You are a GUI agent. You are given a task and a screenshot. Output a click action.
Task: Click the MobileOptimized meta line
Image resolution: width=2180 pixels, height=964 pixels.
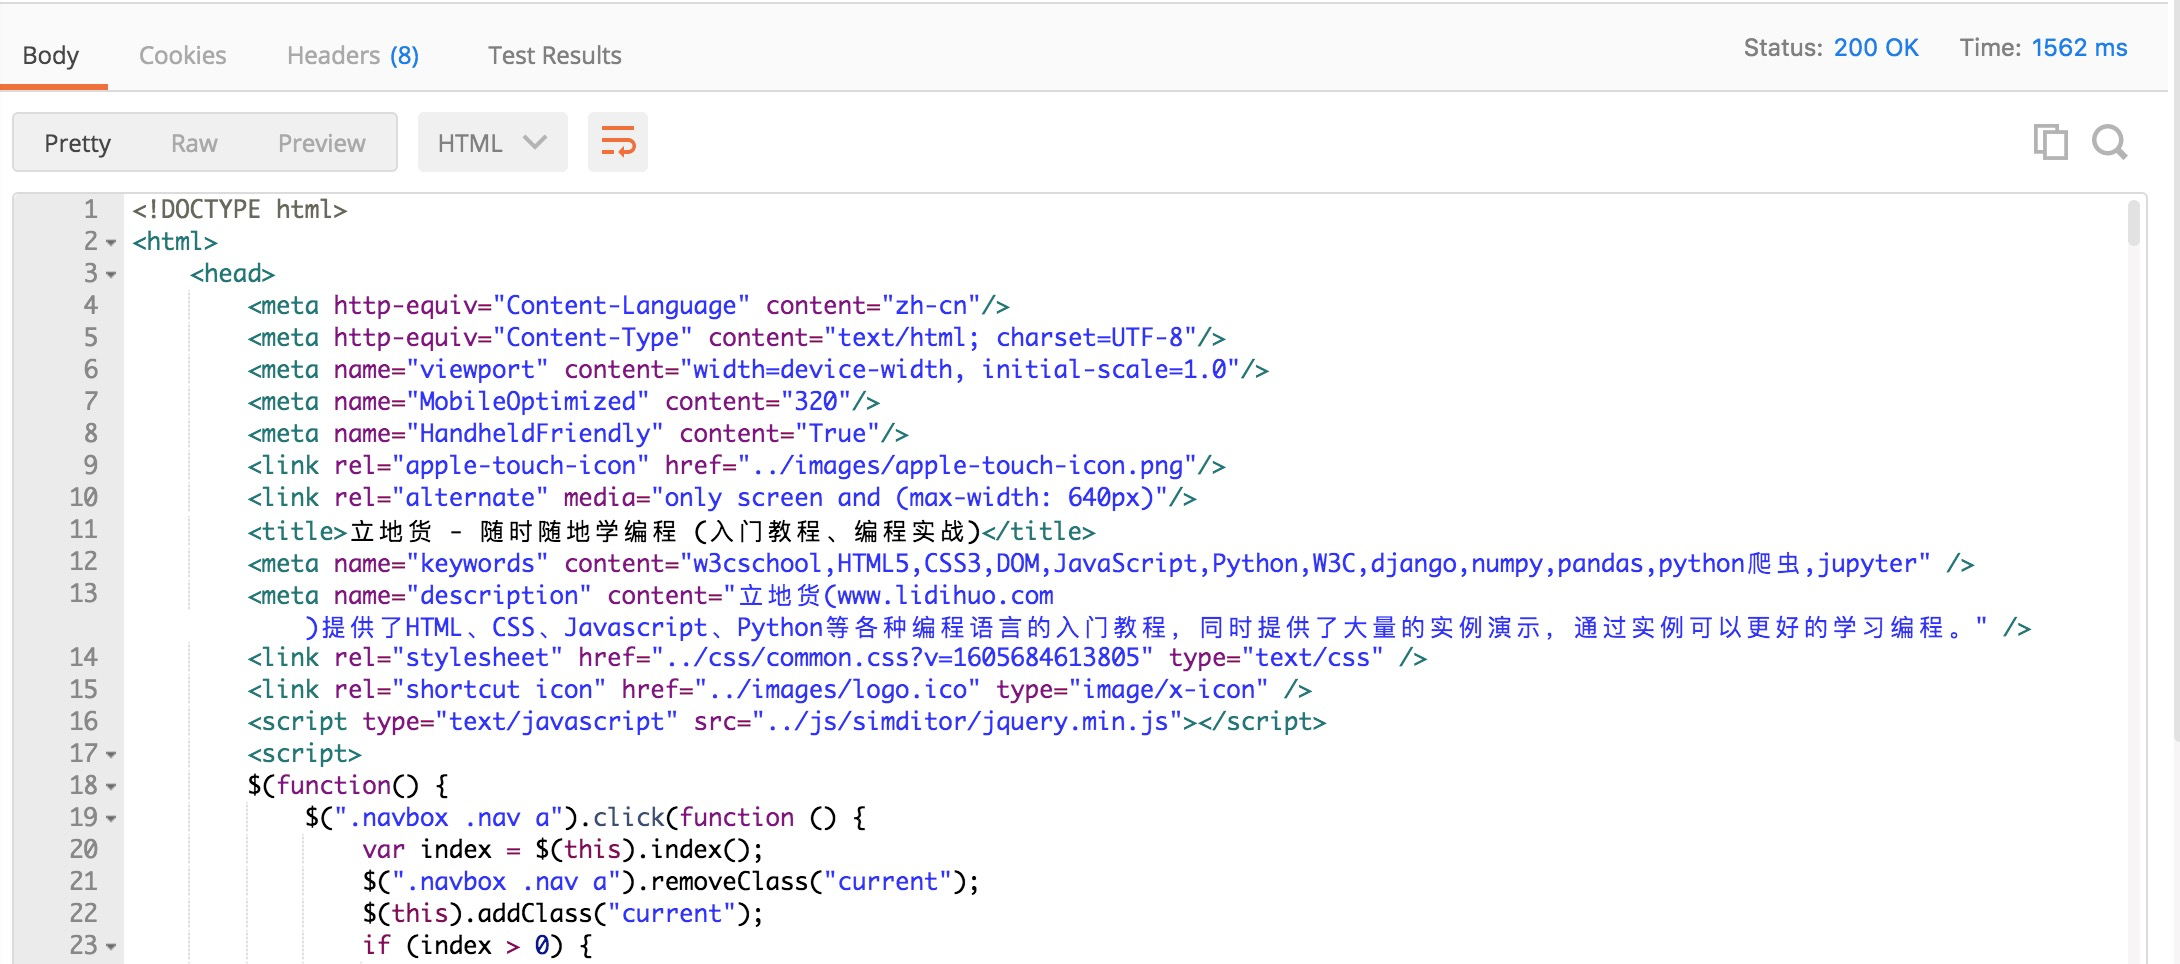click(x=564, y=401)
